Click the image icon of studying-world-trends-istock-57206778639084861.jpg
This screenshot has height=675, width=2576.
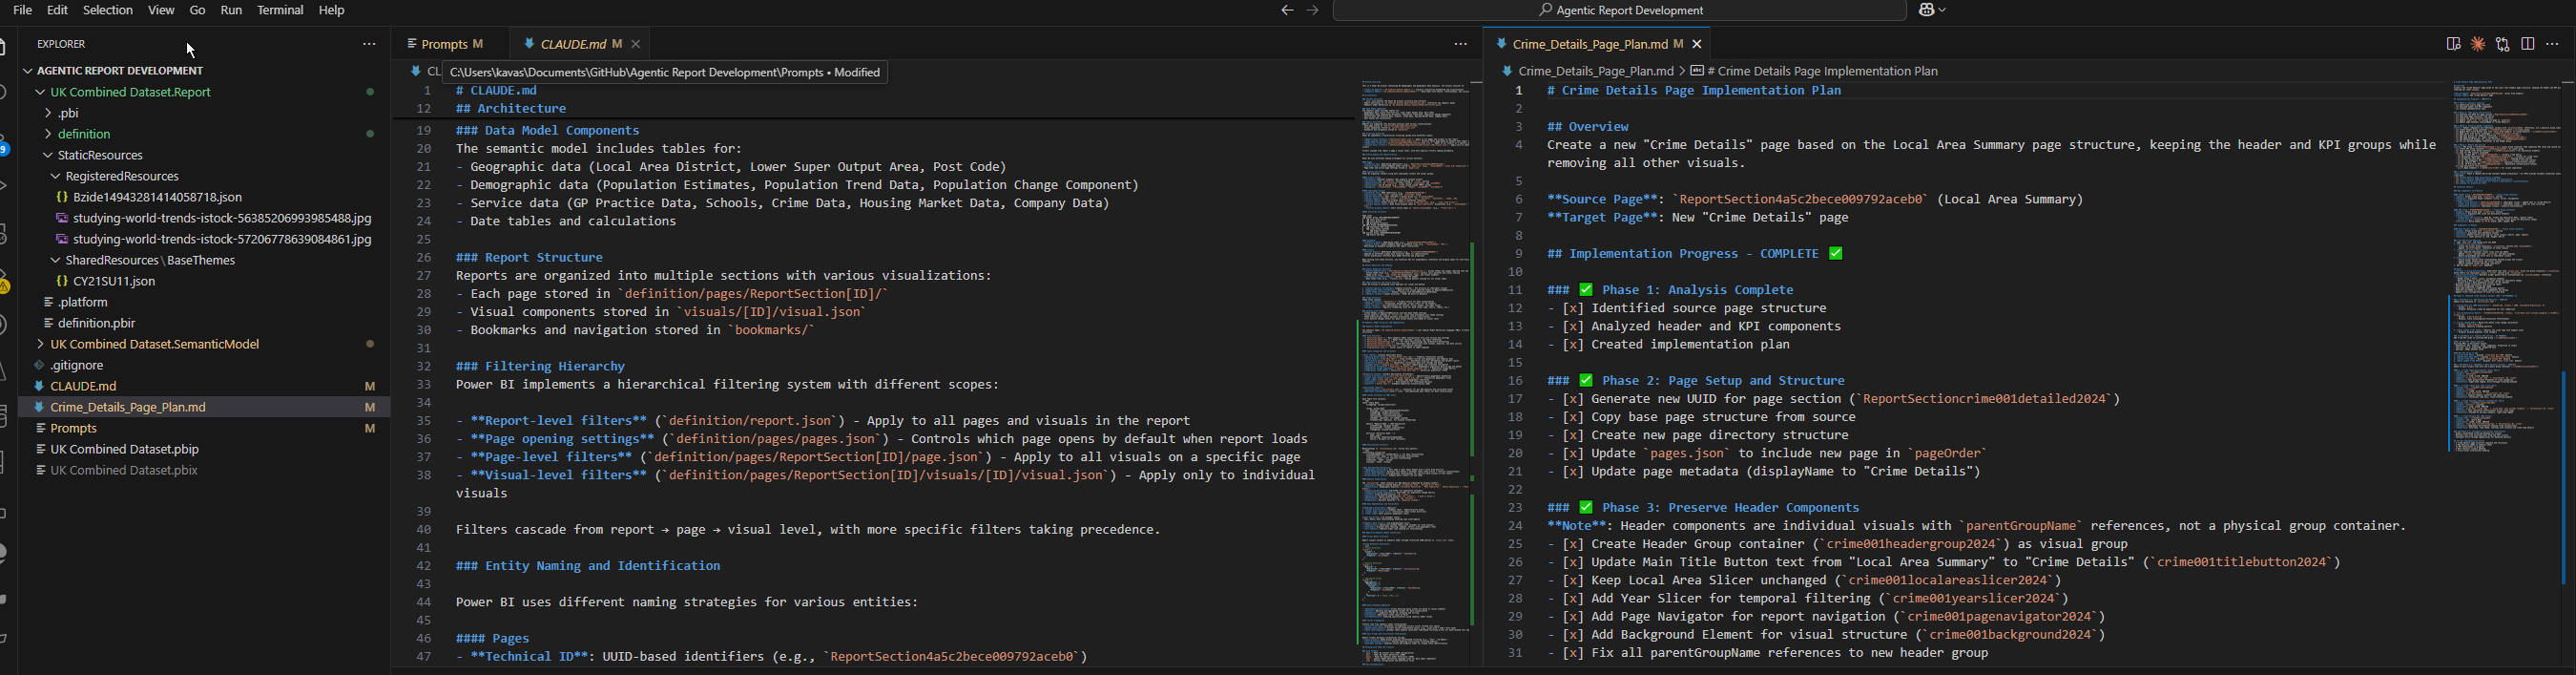coord(62,240)
